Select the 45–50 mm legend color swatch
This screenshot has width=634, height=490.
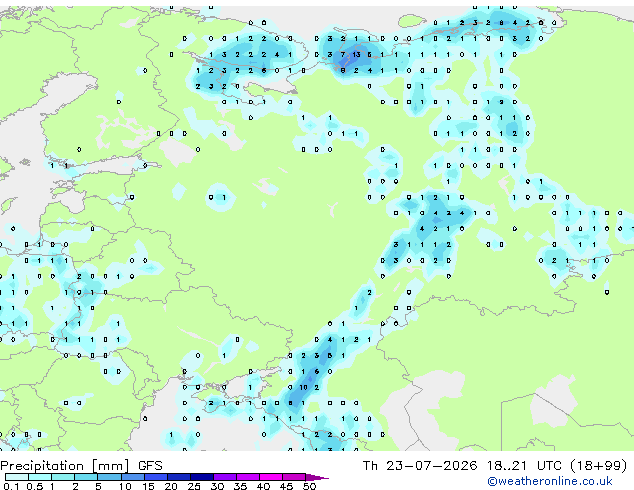(x=294, y=477)
